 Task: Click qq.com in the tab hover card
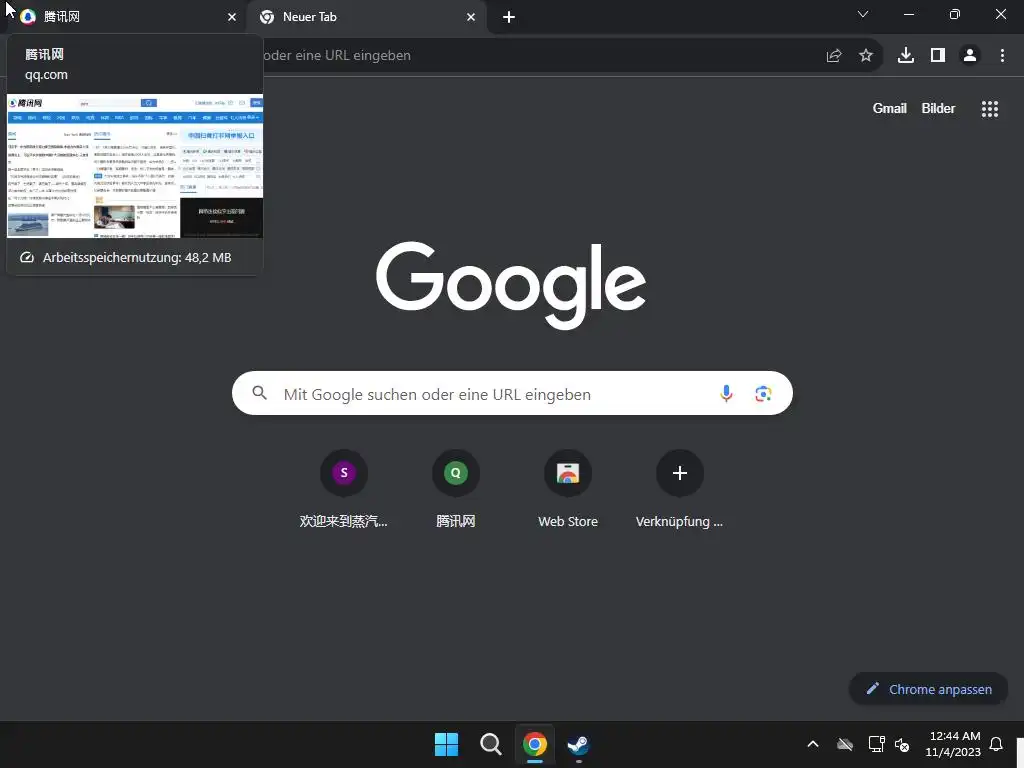click(x=46, y=74)
